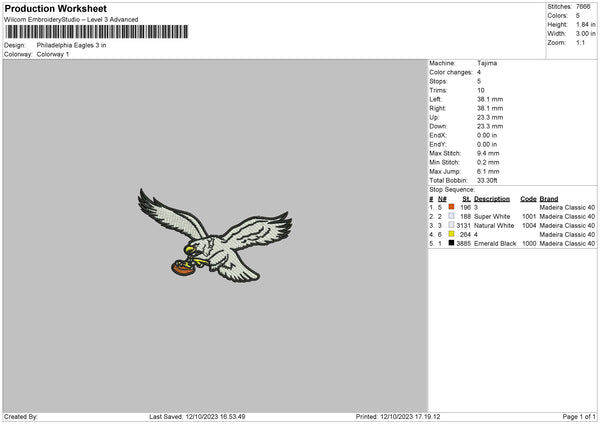Click the orange color swatch in stop 1
This screenshot has width=600, height=424.
pyautogui.click(x=452, y=207)
